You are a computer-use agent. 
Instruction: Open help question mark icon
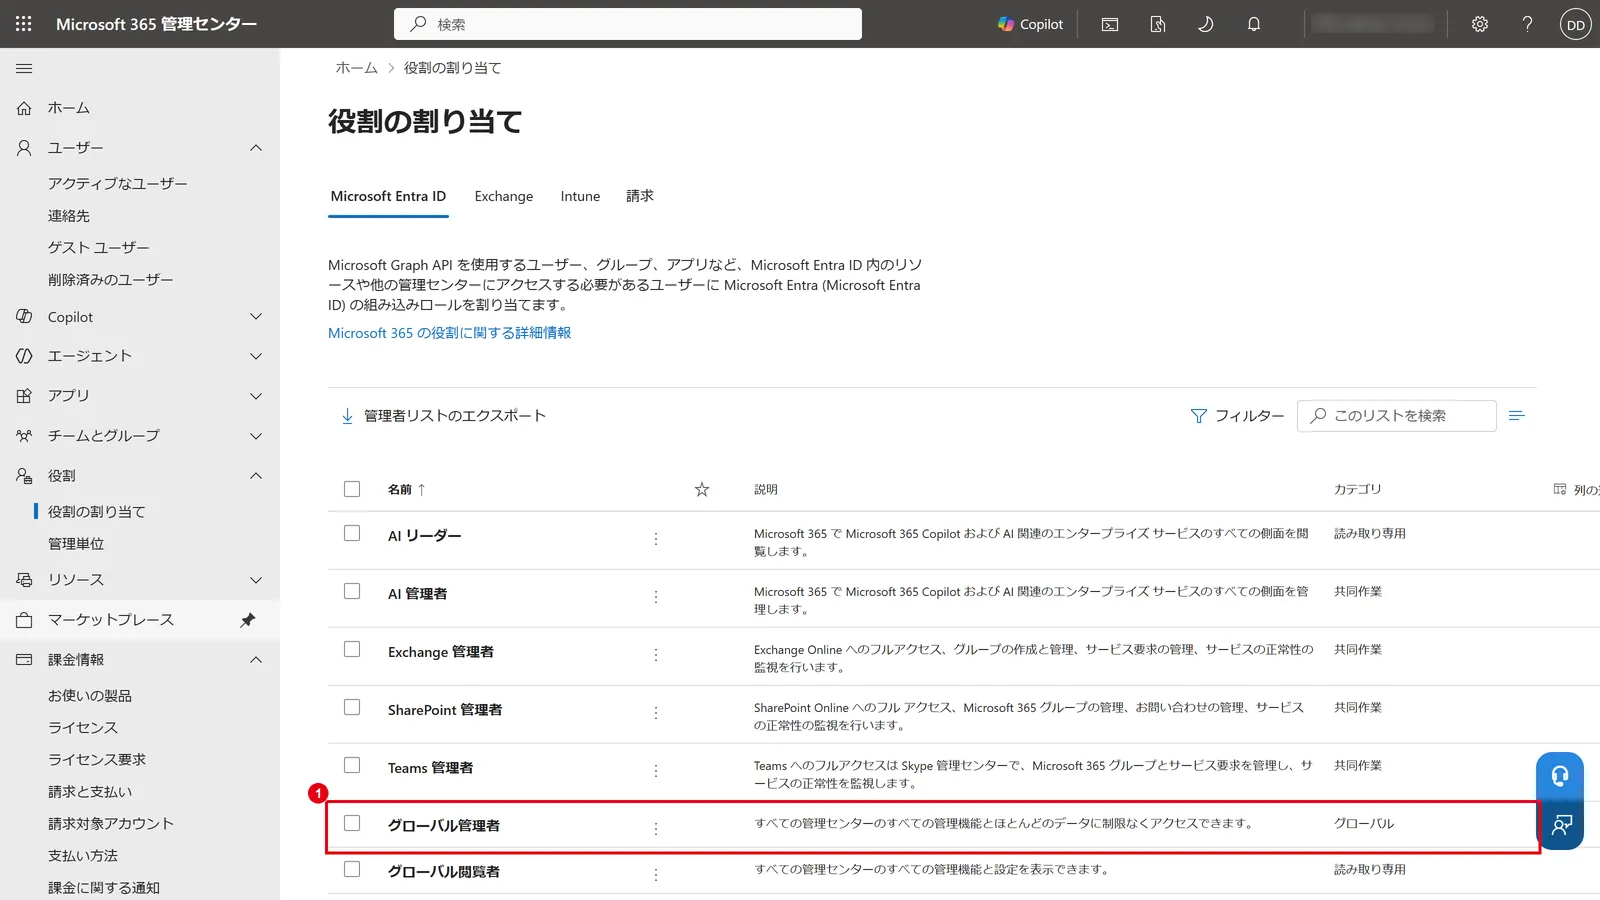click(1527, 24)
